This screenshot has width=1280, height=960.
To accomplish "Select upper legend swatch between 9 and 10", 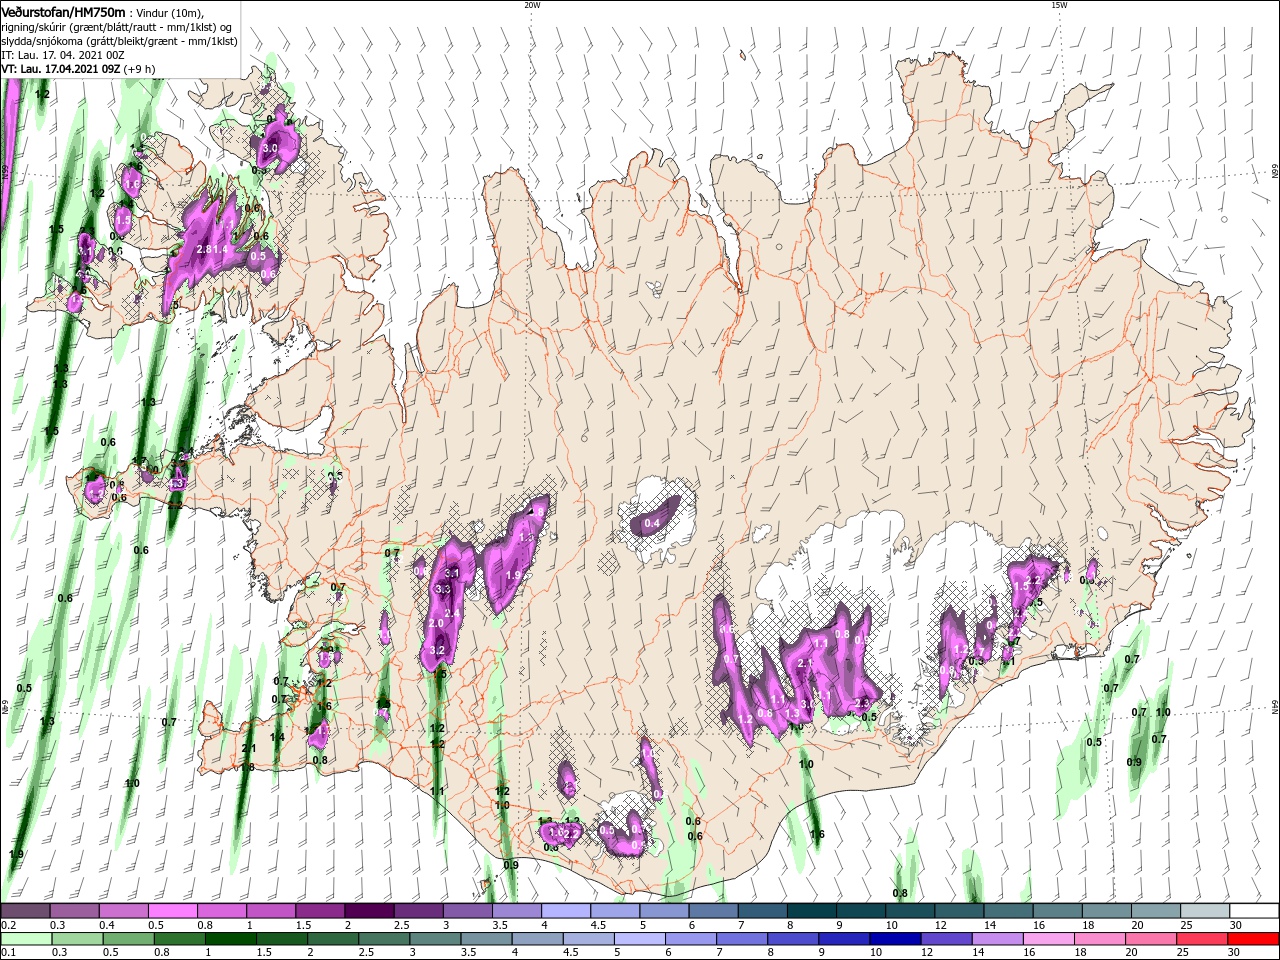I will [860, 911].
